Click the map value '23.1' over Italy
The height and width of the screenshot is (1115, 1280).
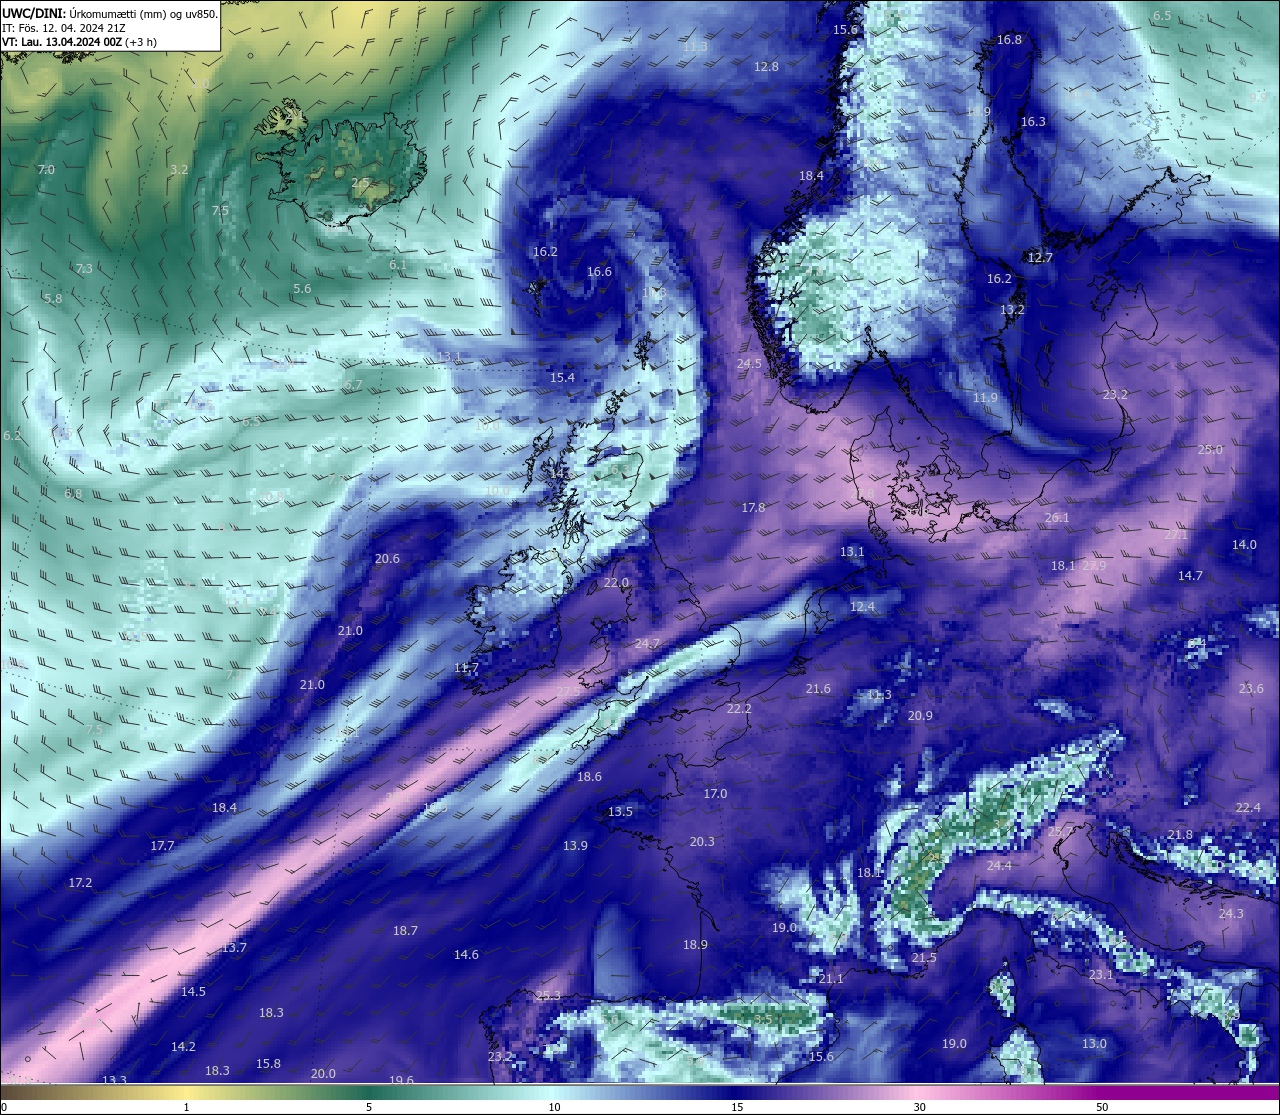[1101, 975]
